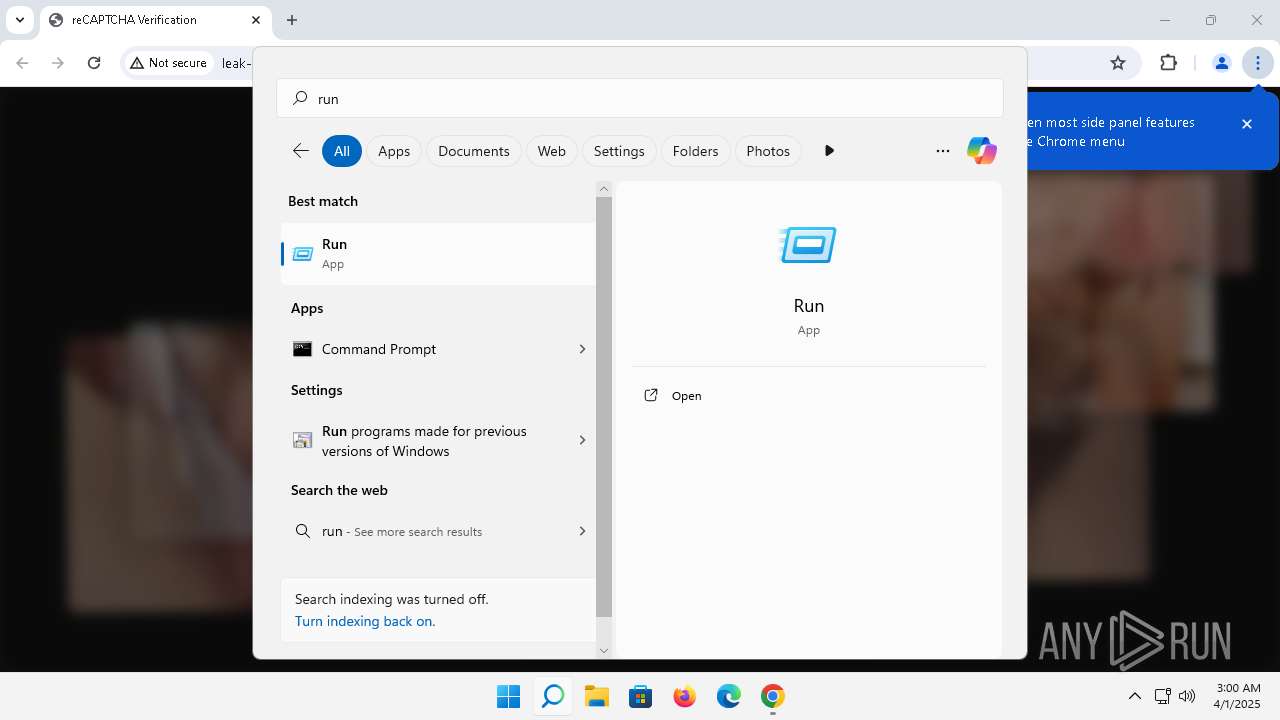
Task: Open Chrome tab search dropdown
Action: click(20, 20)
